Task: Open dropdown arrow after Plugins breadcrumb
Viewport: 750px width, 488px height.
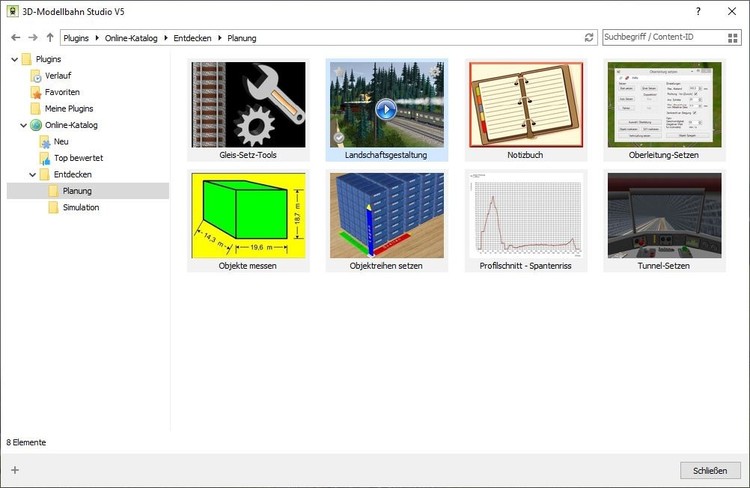Action: tap(97, 38)
